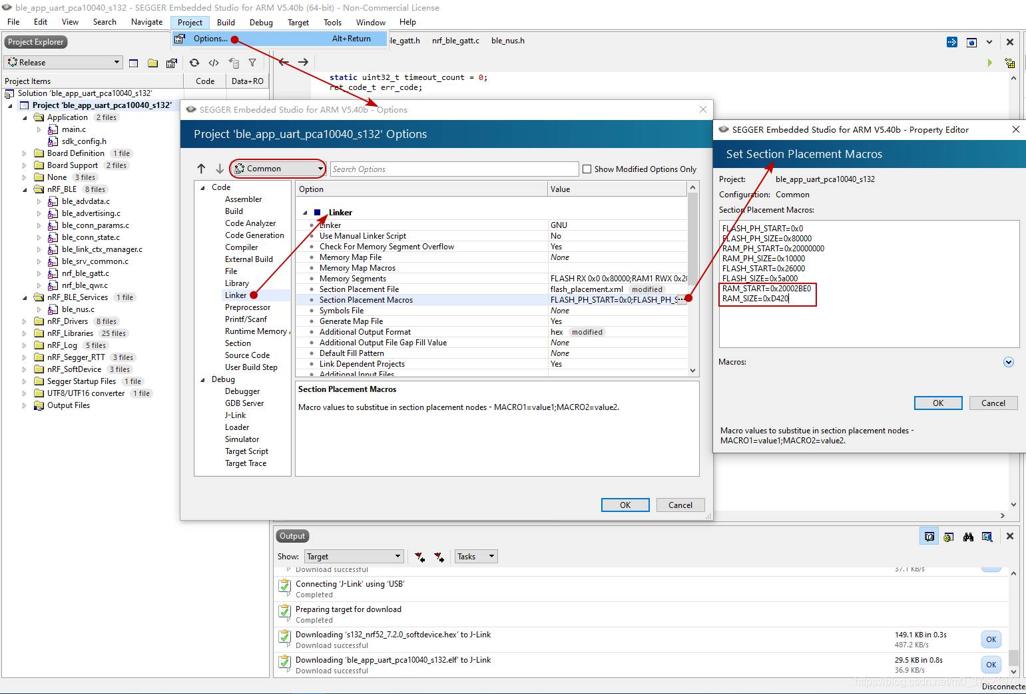1026x694 pixels.
Task: Click the Data+RO column header
Action: pos(247,81)
